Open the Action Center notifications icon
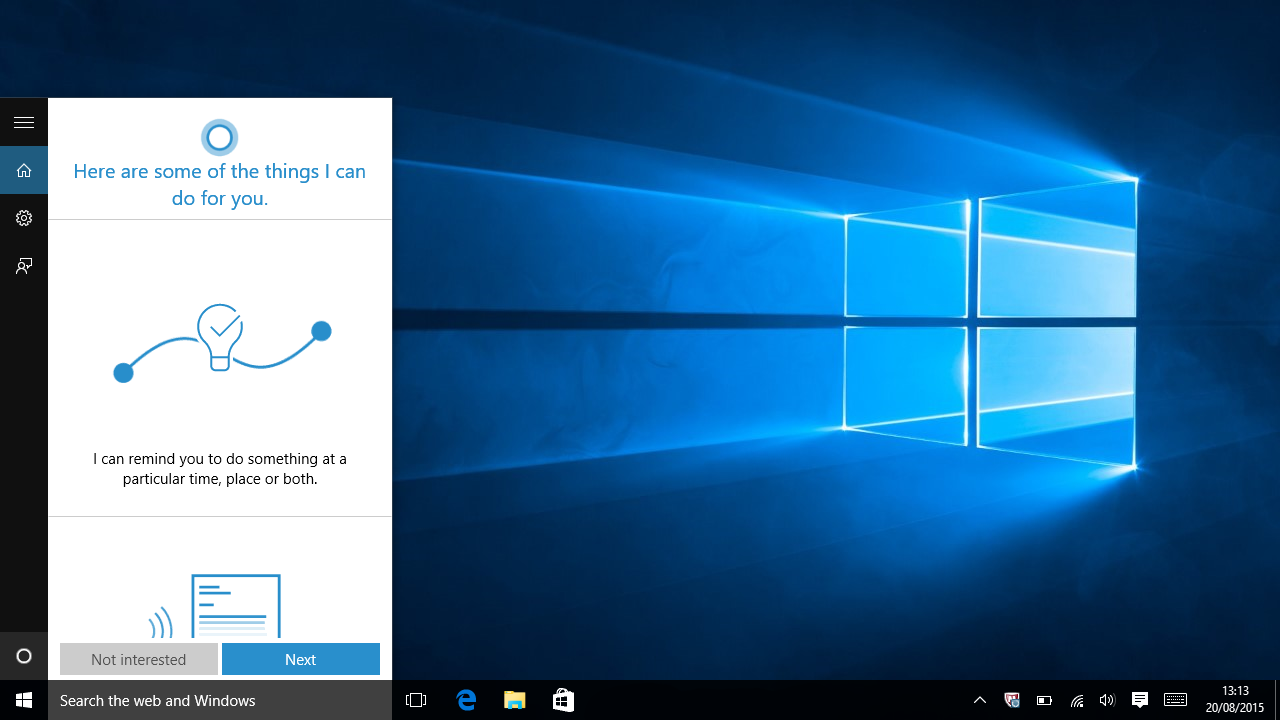1280x720 pixels. (1139, 700)
